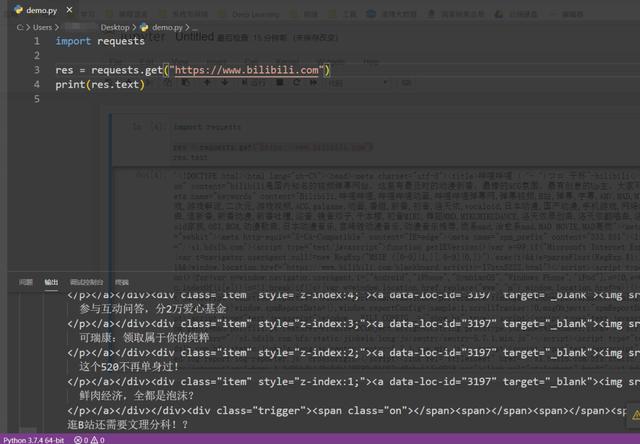Click the output line with class="trigger"
640x444 pixels.
[347, 411]
